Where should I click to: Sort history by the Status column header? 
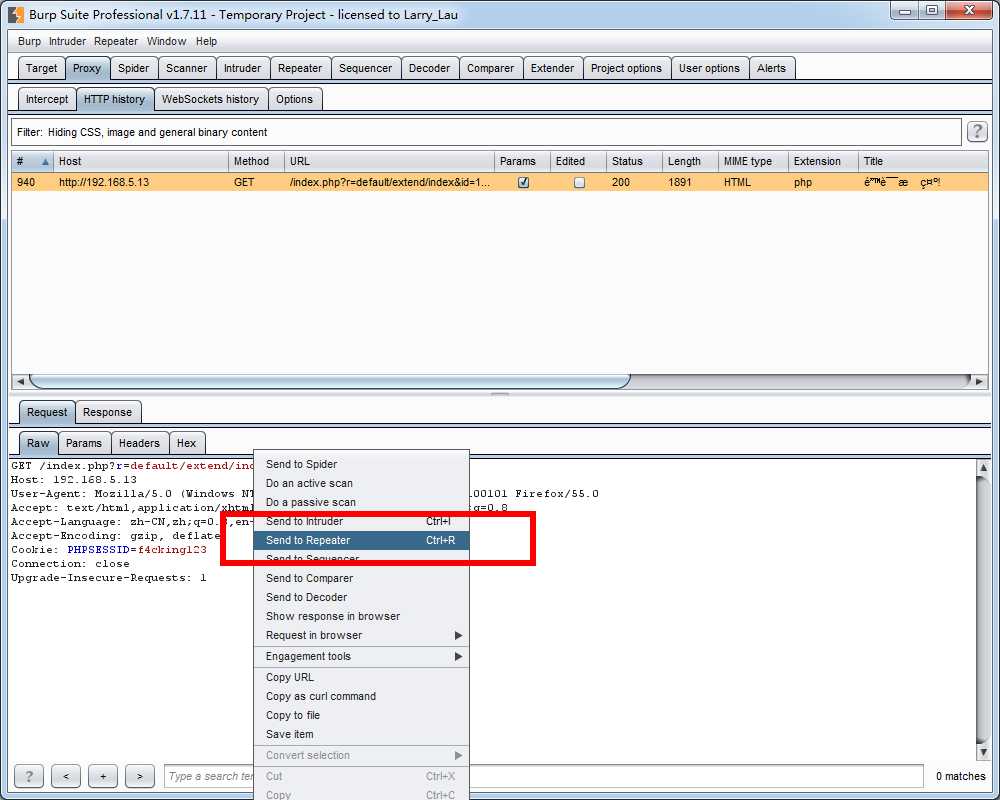634,161
